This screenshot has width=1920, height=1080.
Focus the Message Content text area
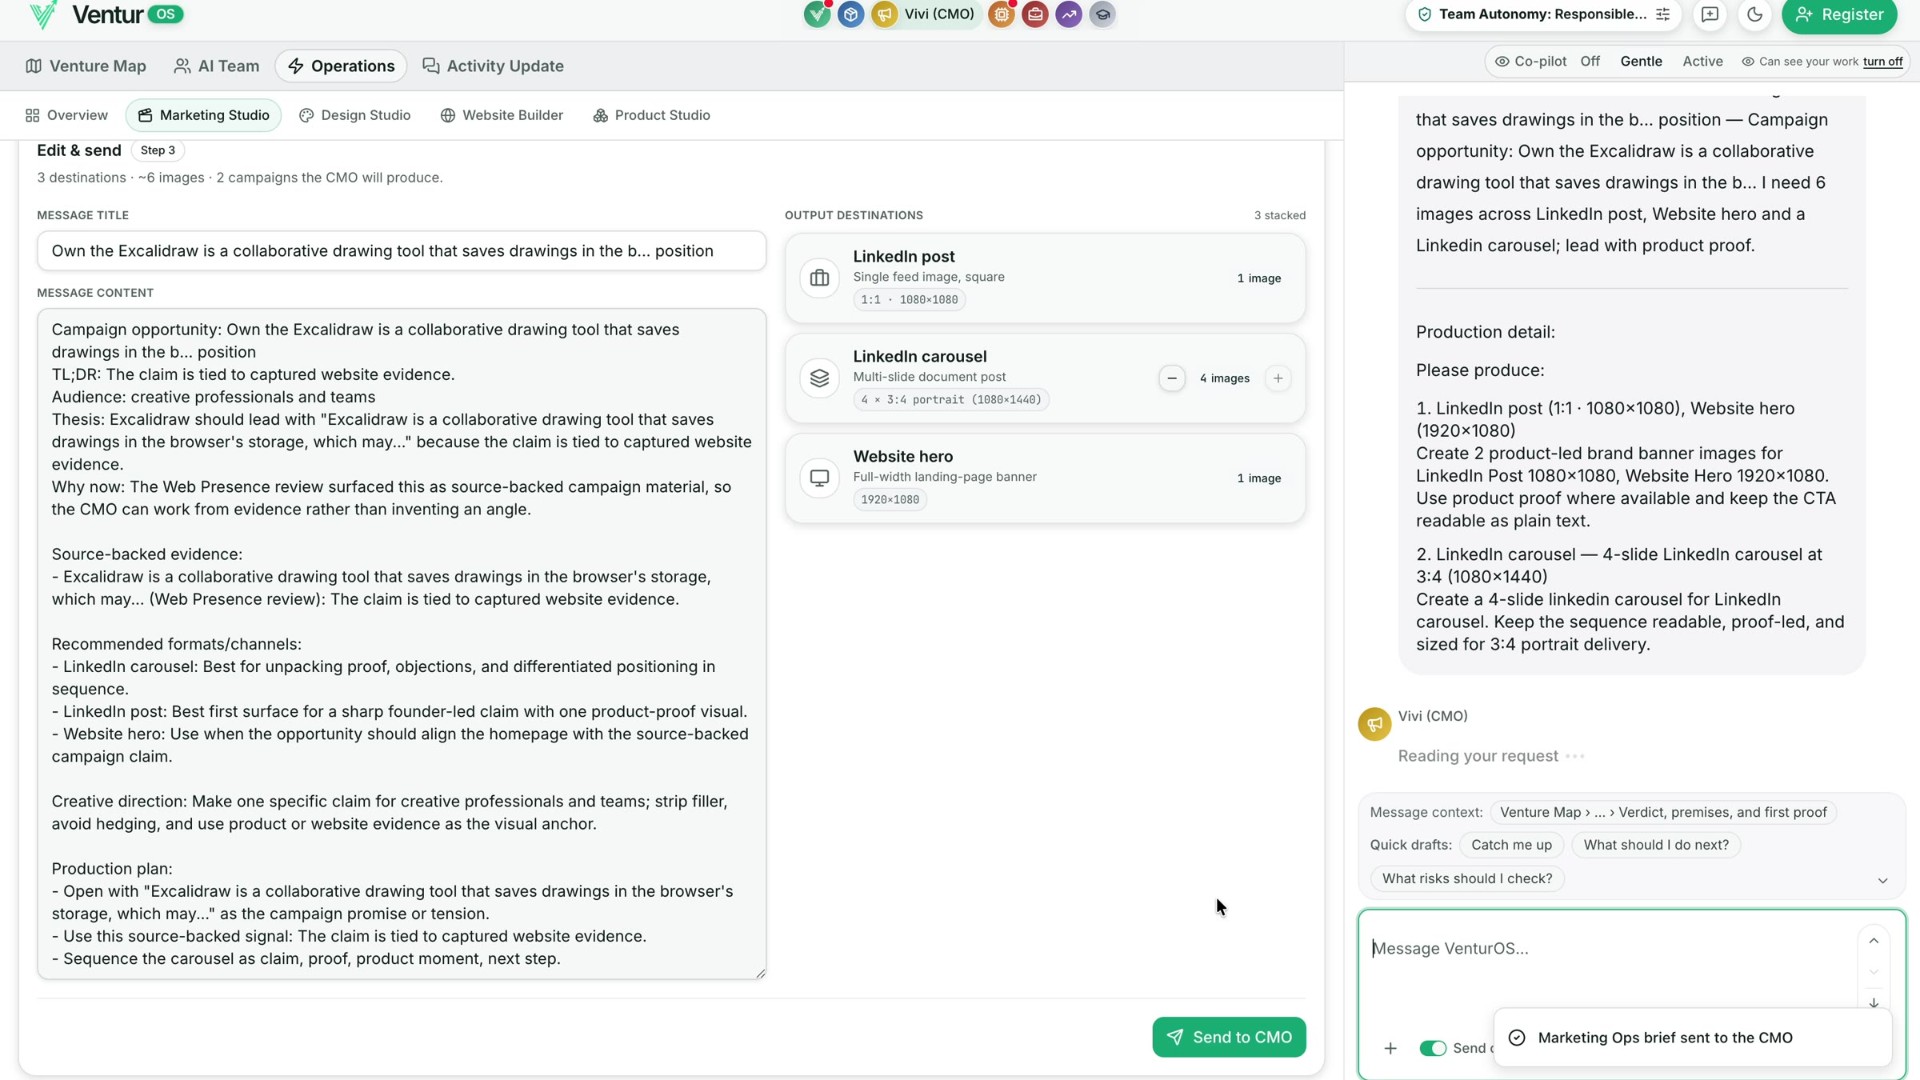[402, 644]
